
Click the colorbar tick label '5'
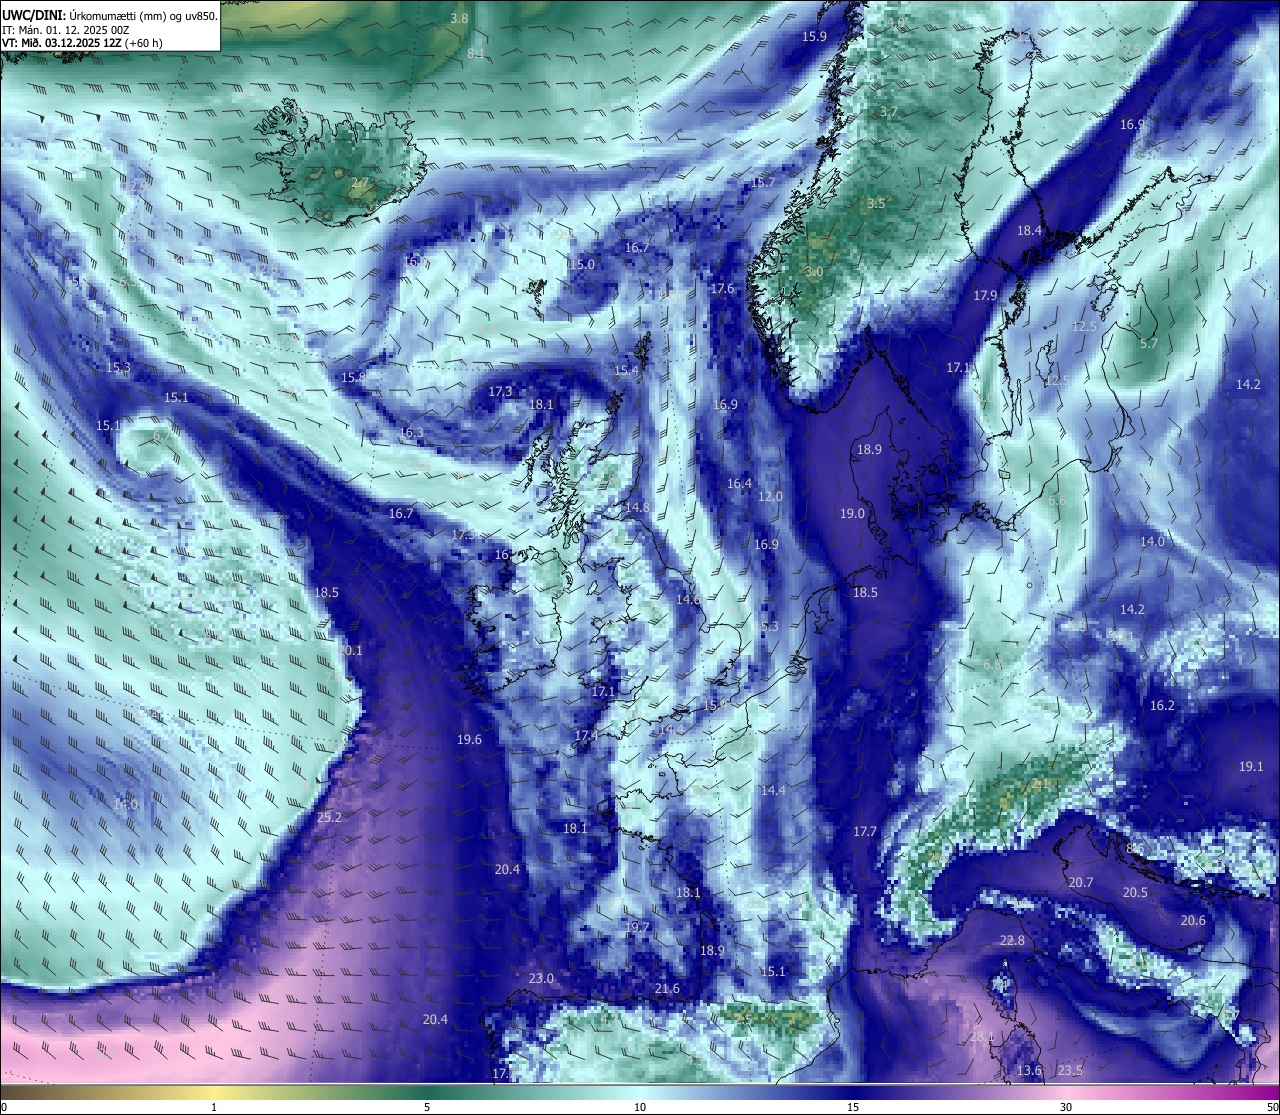427,1107
